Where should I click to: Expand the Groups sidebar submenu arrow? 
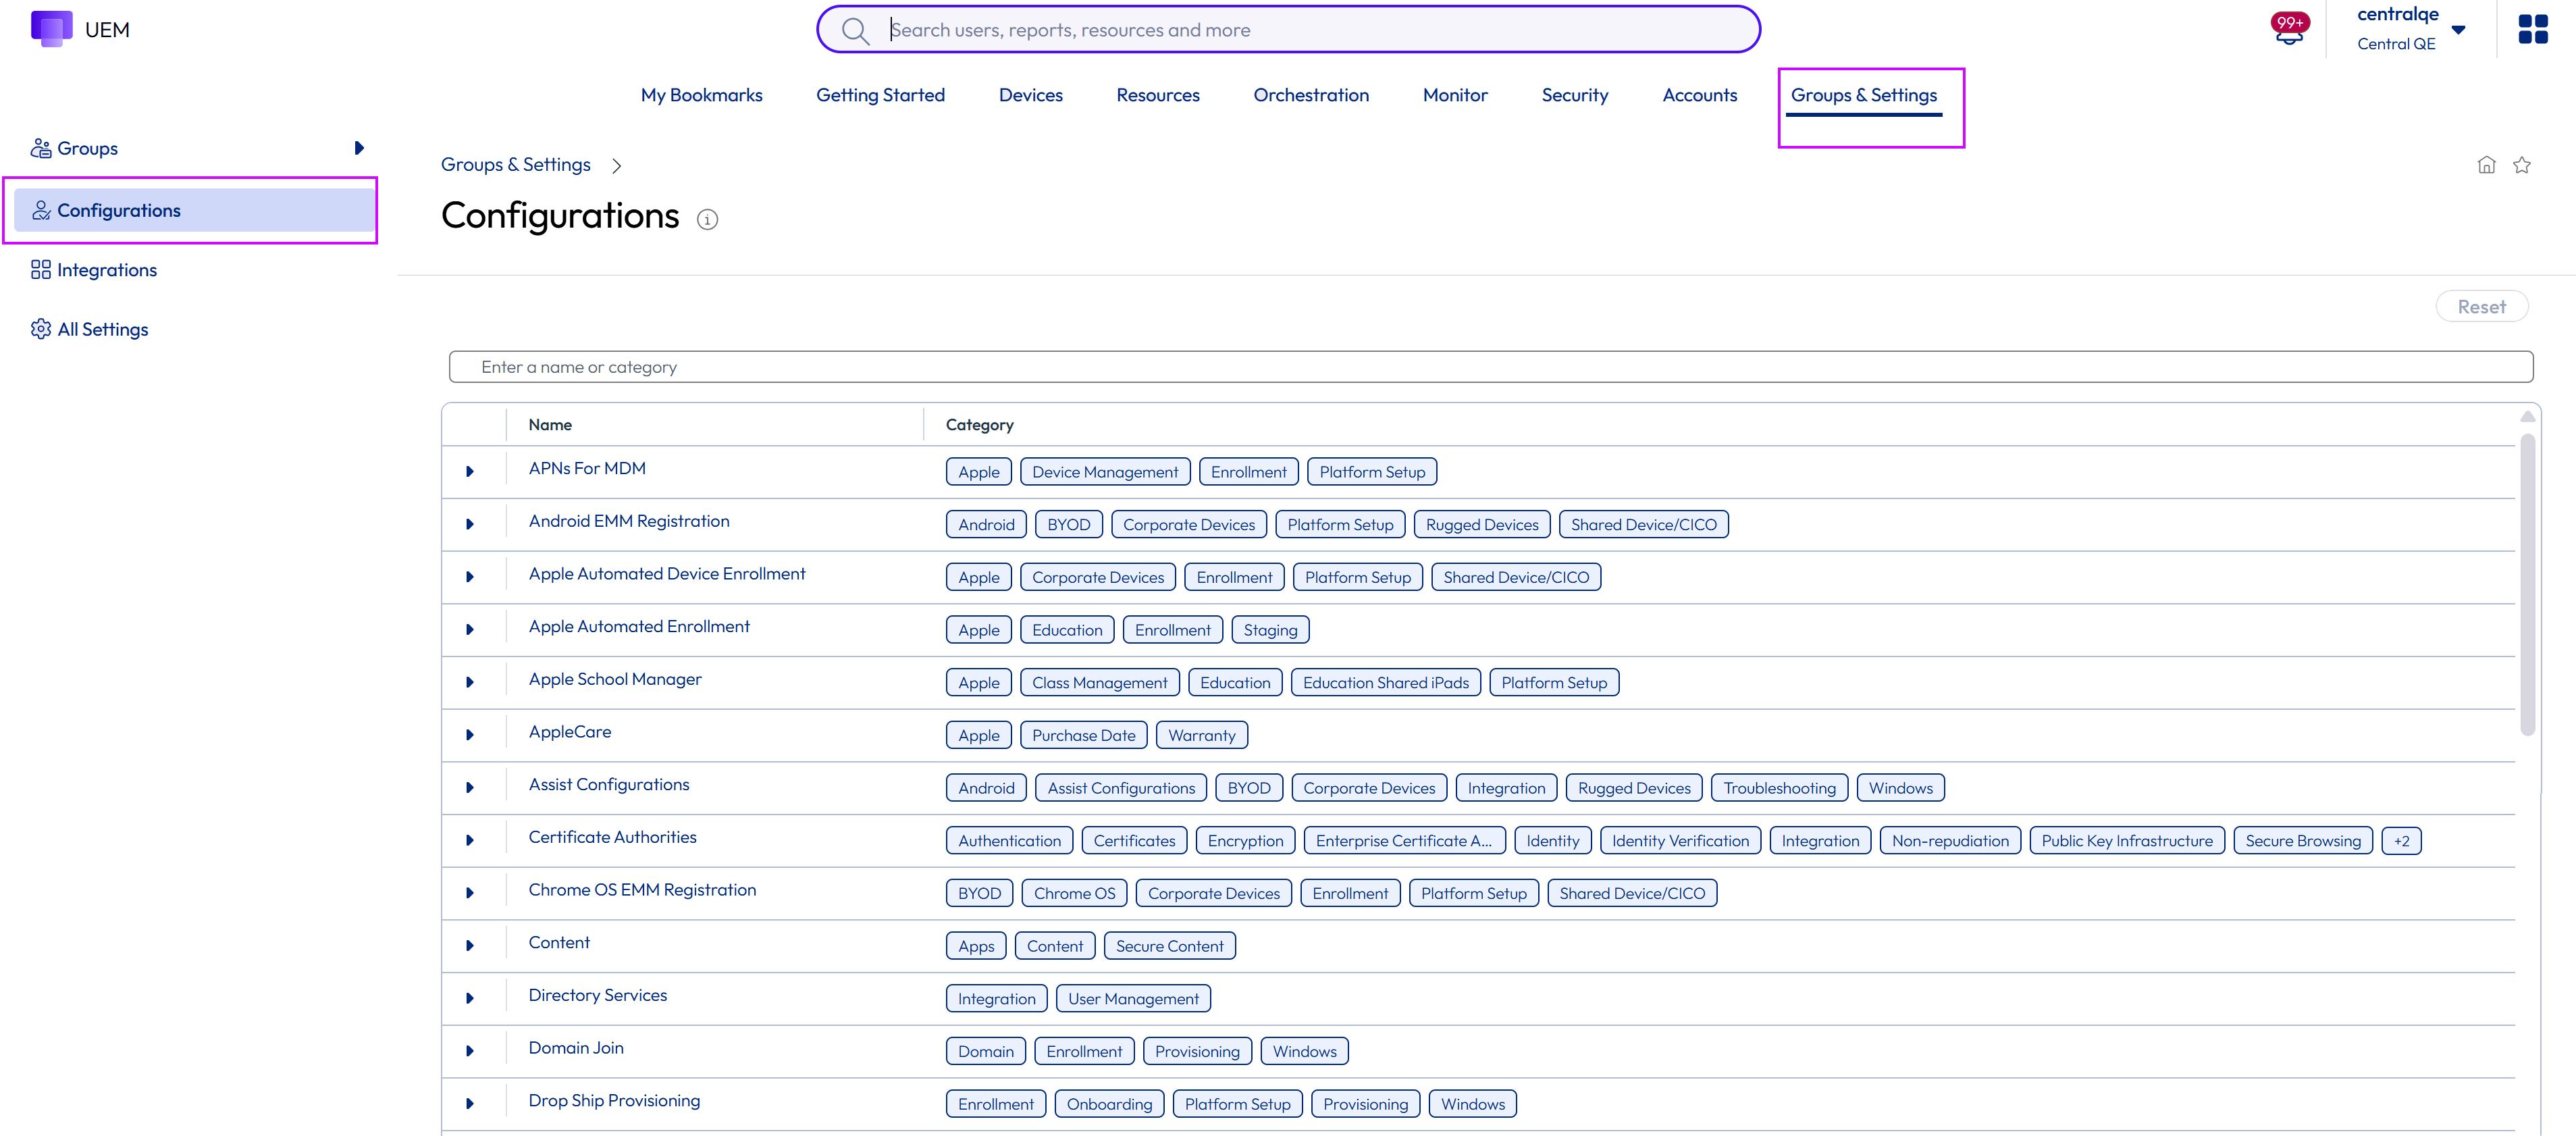tap(359, 148)
